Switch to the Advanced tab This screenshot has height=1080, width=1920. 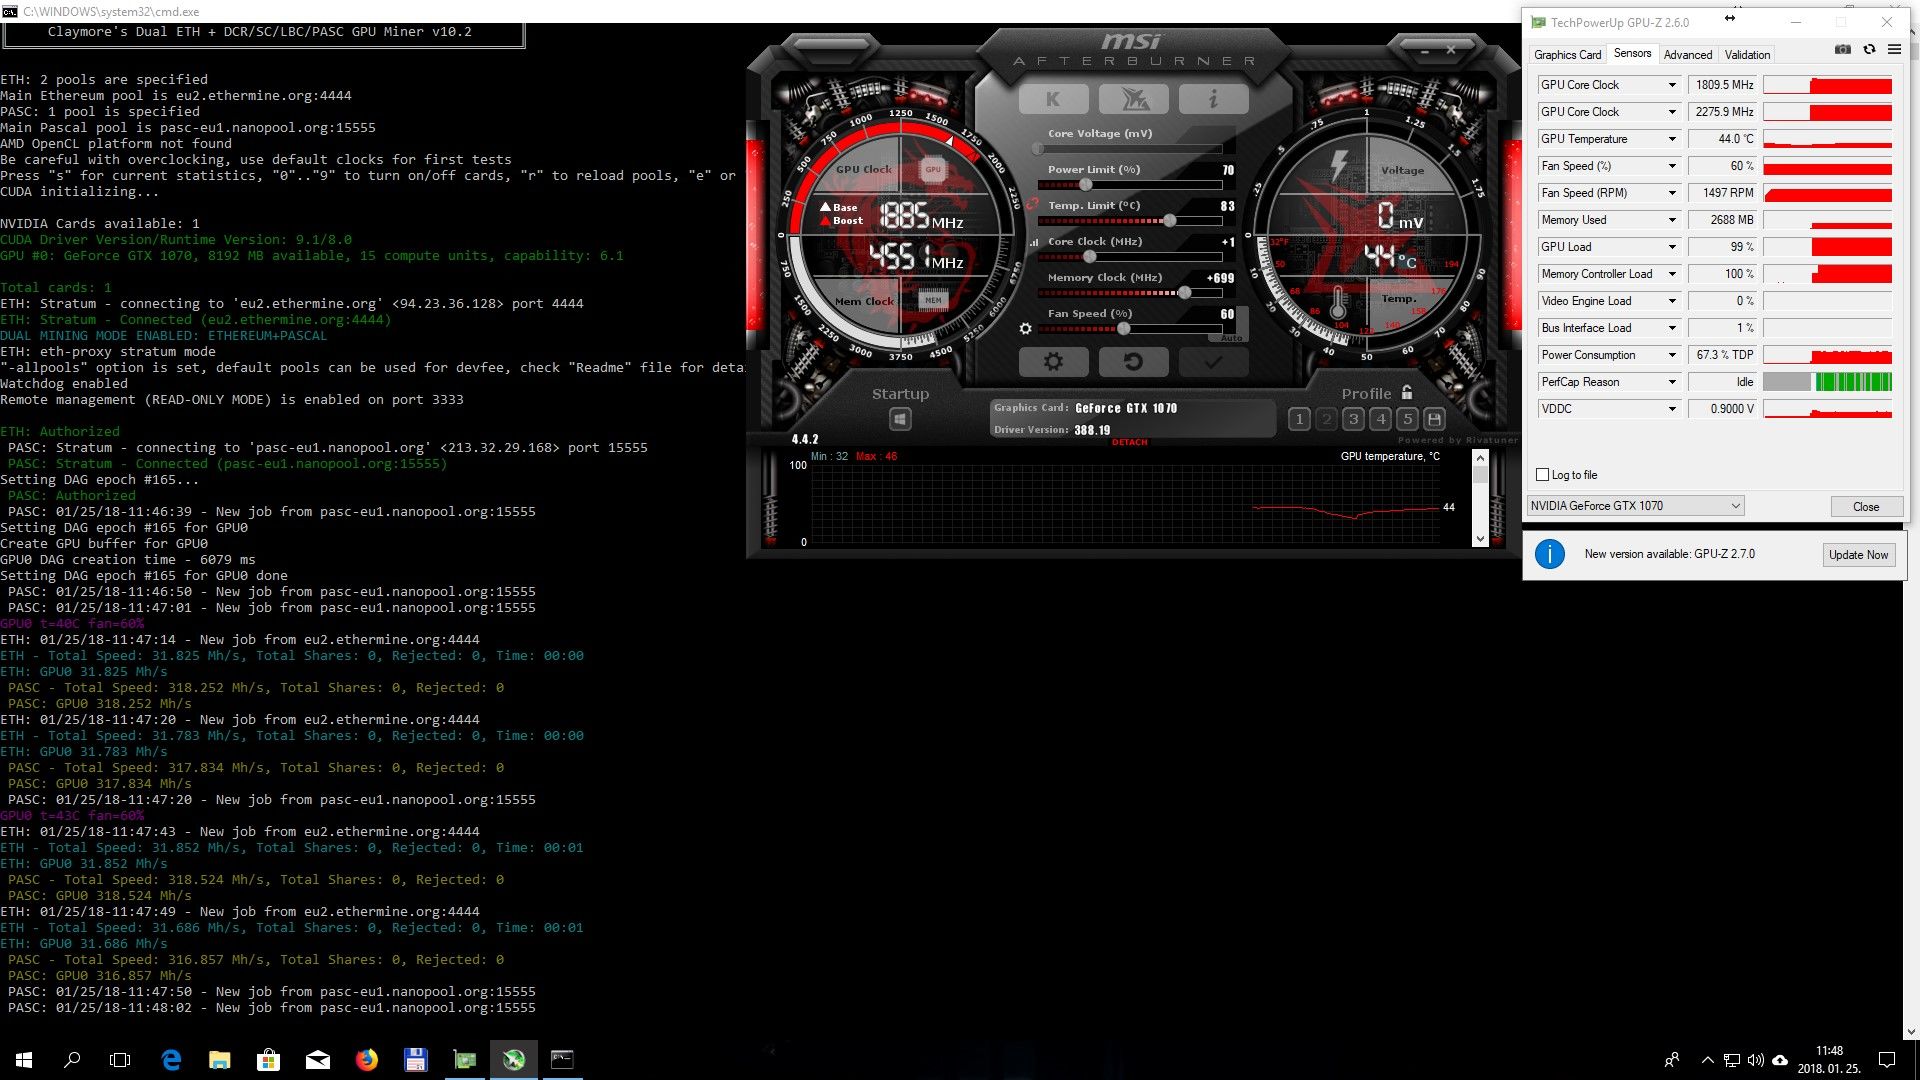pos(1688,55)
